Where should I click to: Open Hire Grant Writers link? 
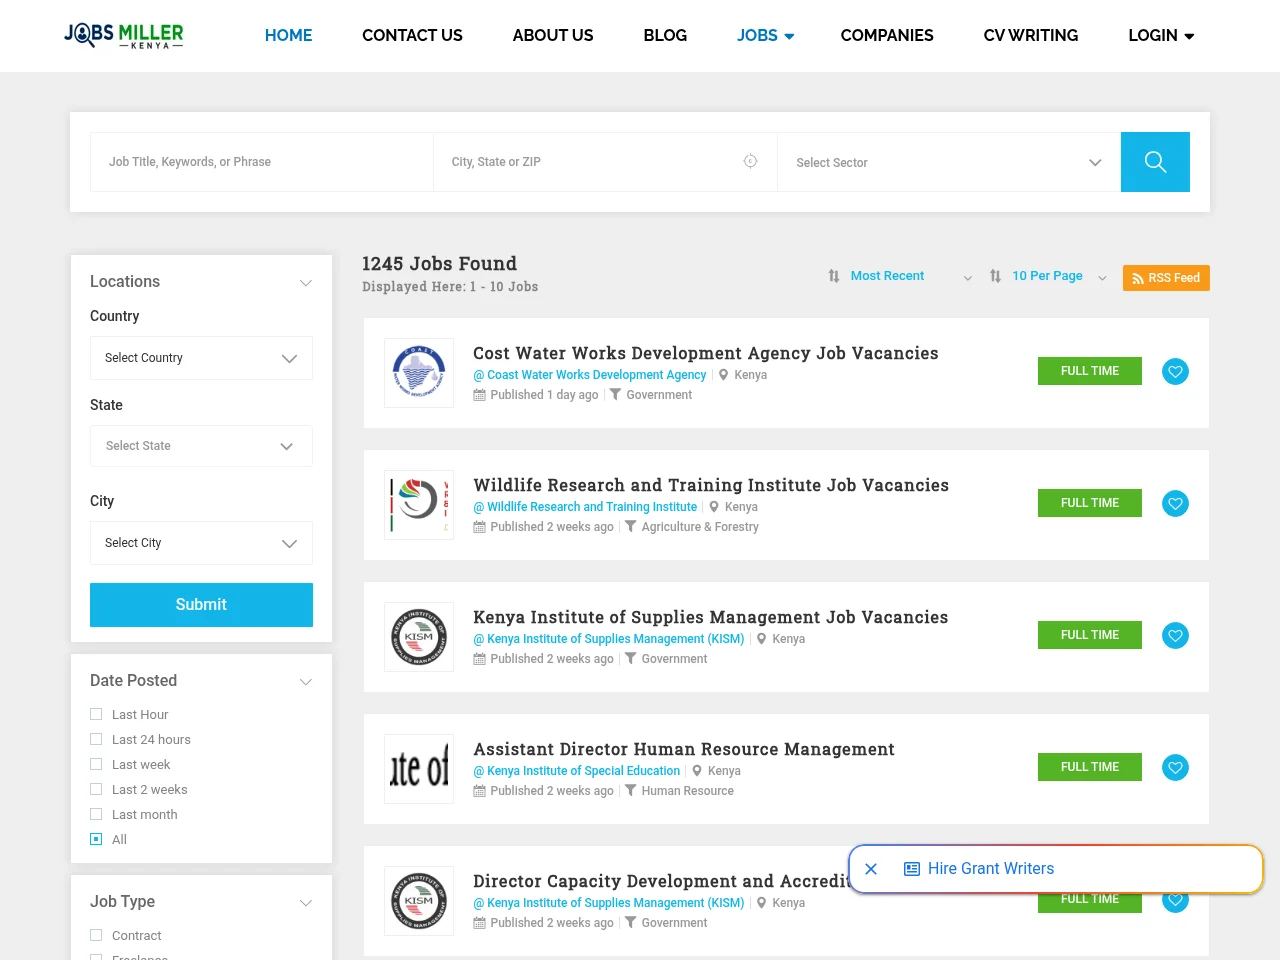991,869
